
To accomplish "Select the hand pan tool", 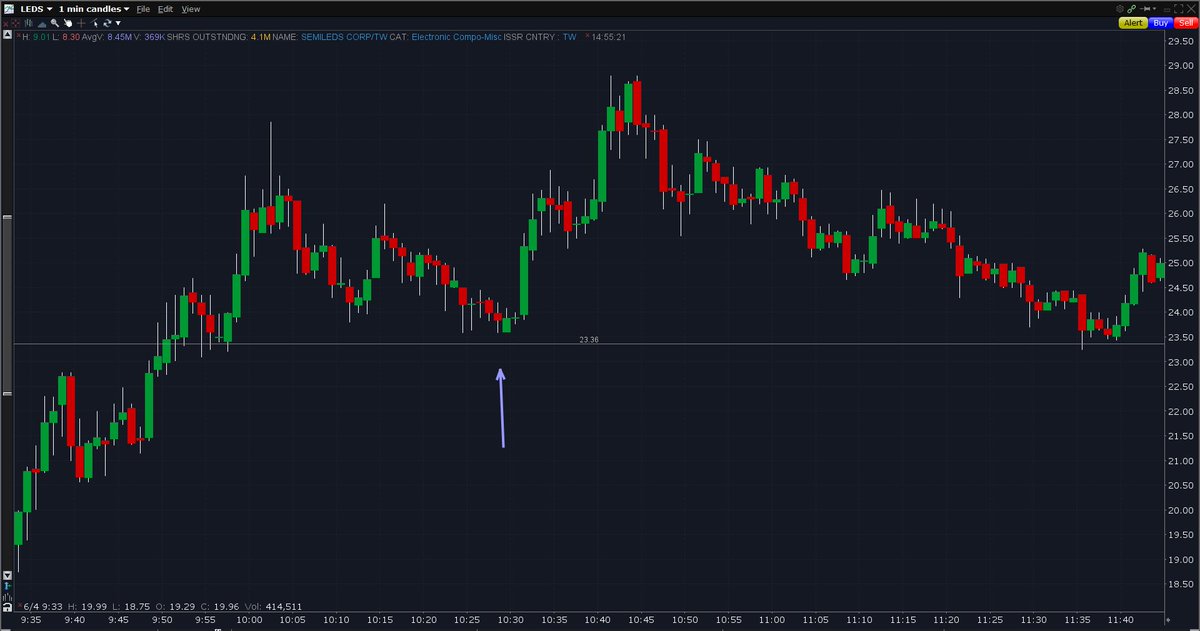I will (x=68, y=23).
